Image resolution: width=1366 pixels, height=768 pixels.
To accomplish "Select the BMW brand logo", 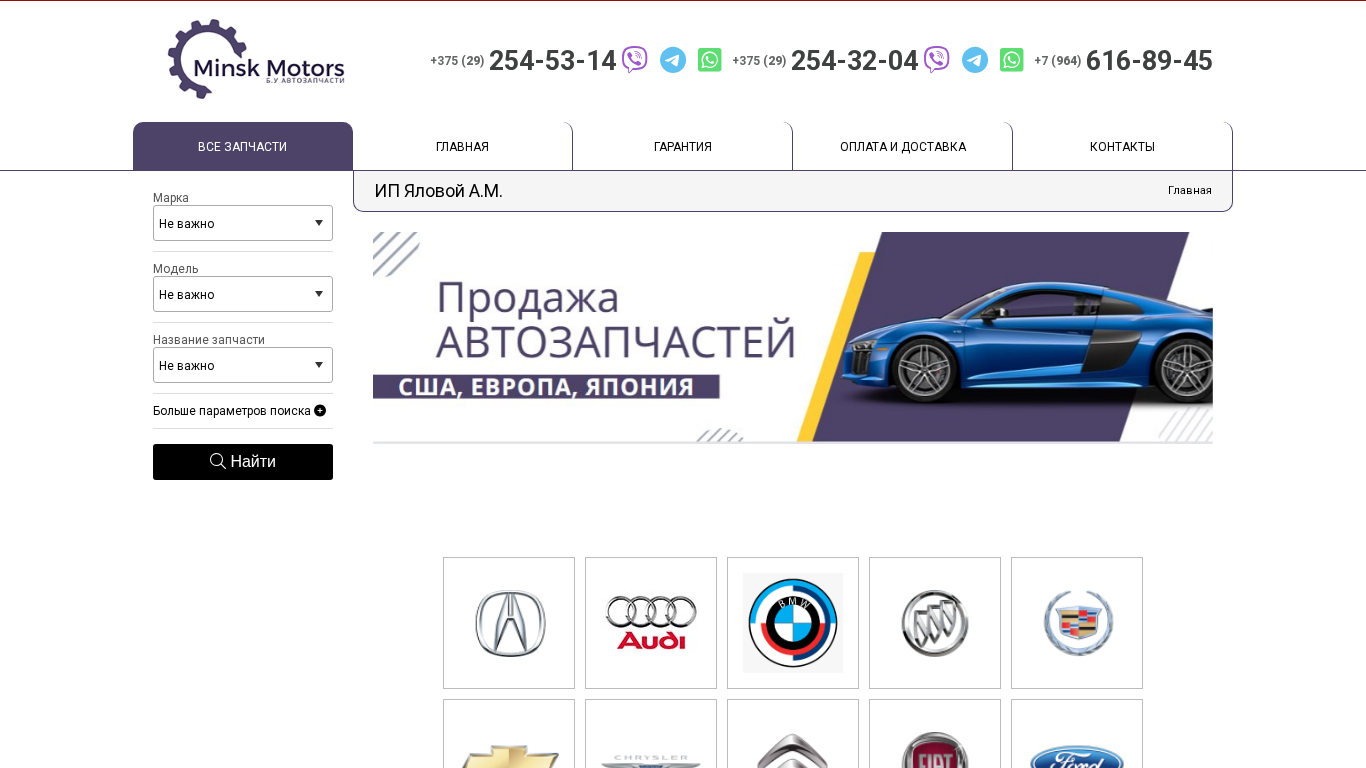I will tap(793, 623).
